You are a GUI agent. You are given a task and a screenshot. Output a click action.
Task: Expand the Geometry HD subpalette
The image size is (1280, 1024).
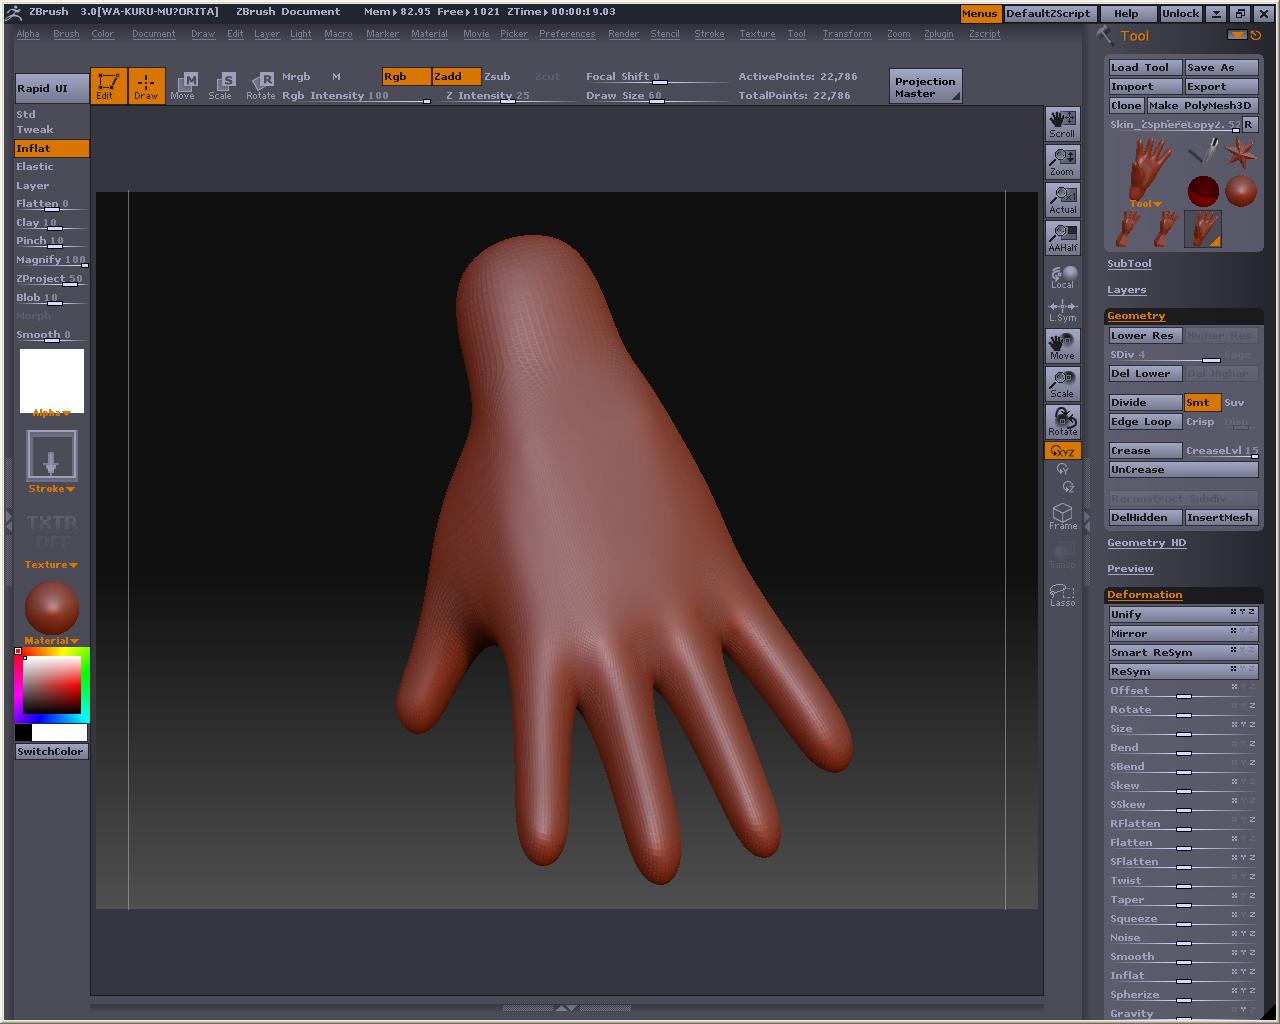click(1146, 543)
